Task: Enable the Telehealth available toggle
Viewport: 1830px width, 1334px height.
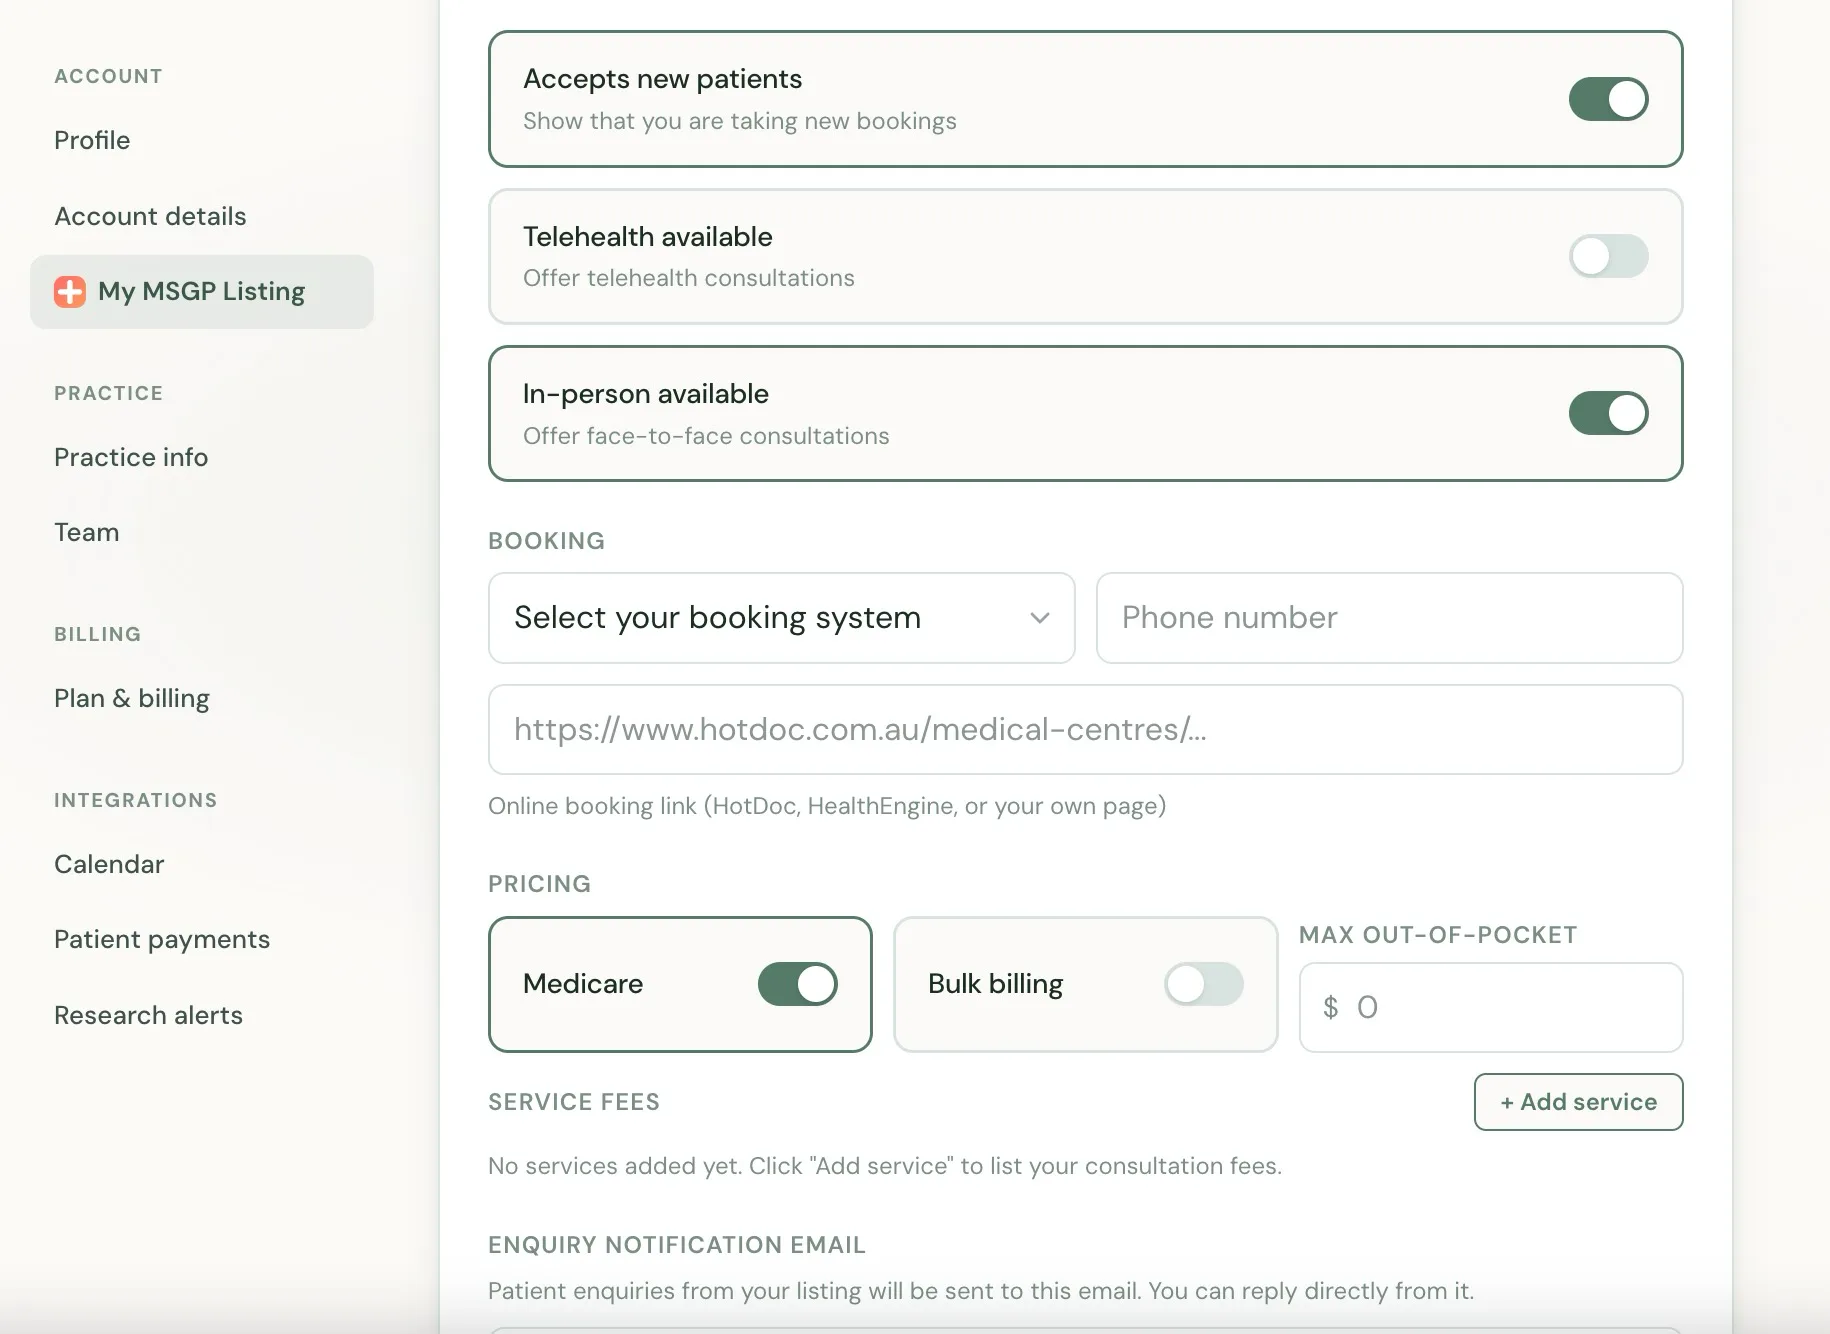Action: 1608,256
